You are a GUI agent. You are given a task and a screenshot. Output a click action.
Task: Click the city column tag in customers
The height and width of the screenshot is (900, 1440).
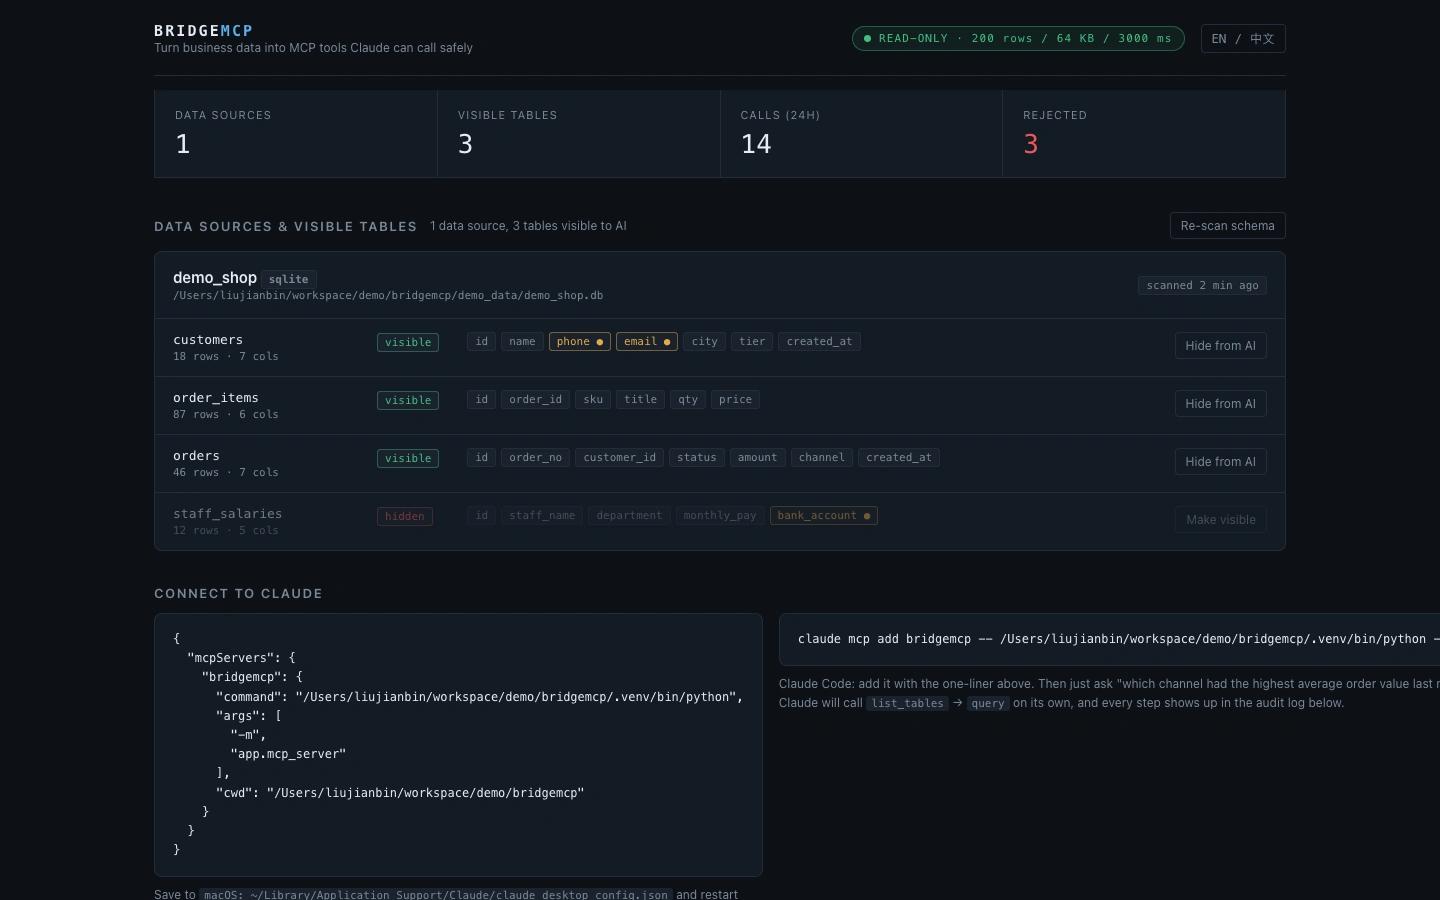705,342
